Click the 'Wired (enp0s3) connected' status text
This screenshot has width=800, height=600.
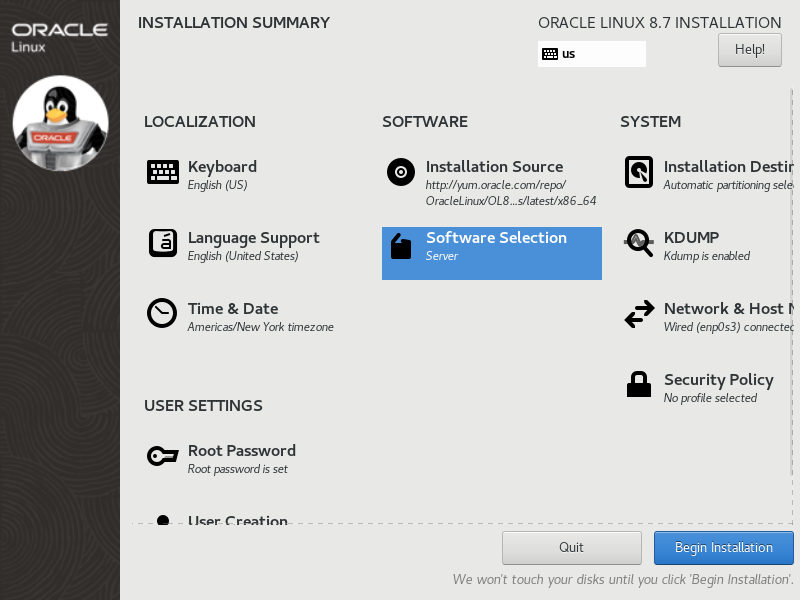pyautogui.click(x=729, y=327)
